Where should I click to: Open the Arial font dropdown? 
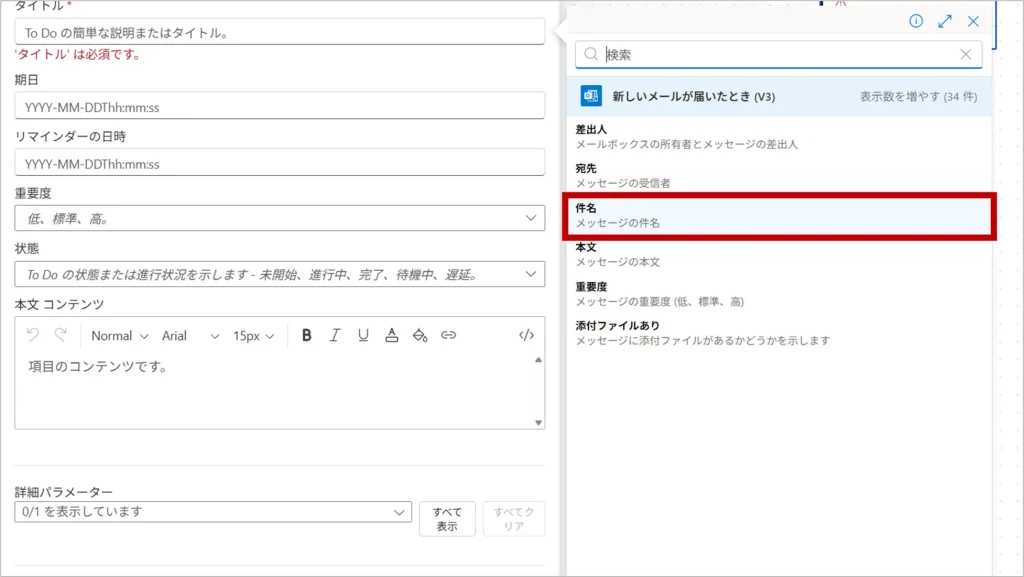[190, 336]
